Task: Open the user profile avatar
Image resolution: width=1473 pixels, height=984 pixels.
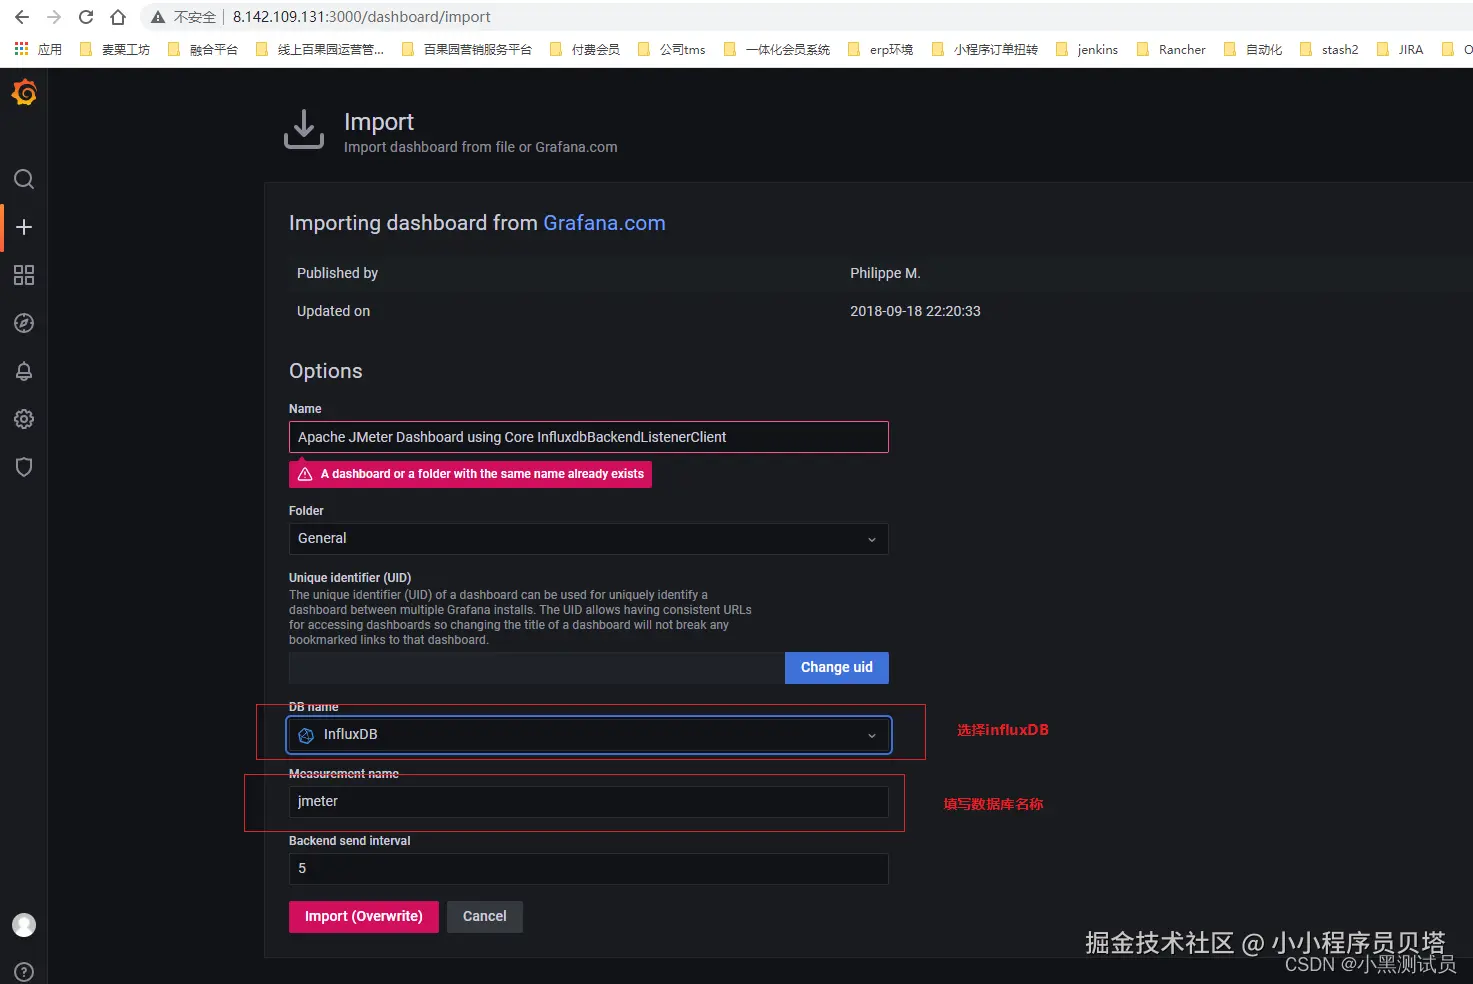Action: [x=24, y=925]
